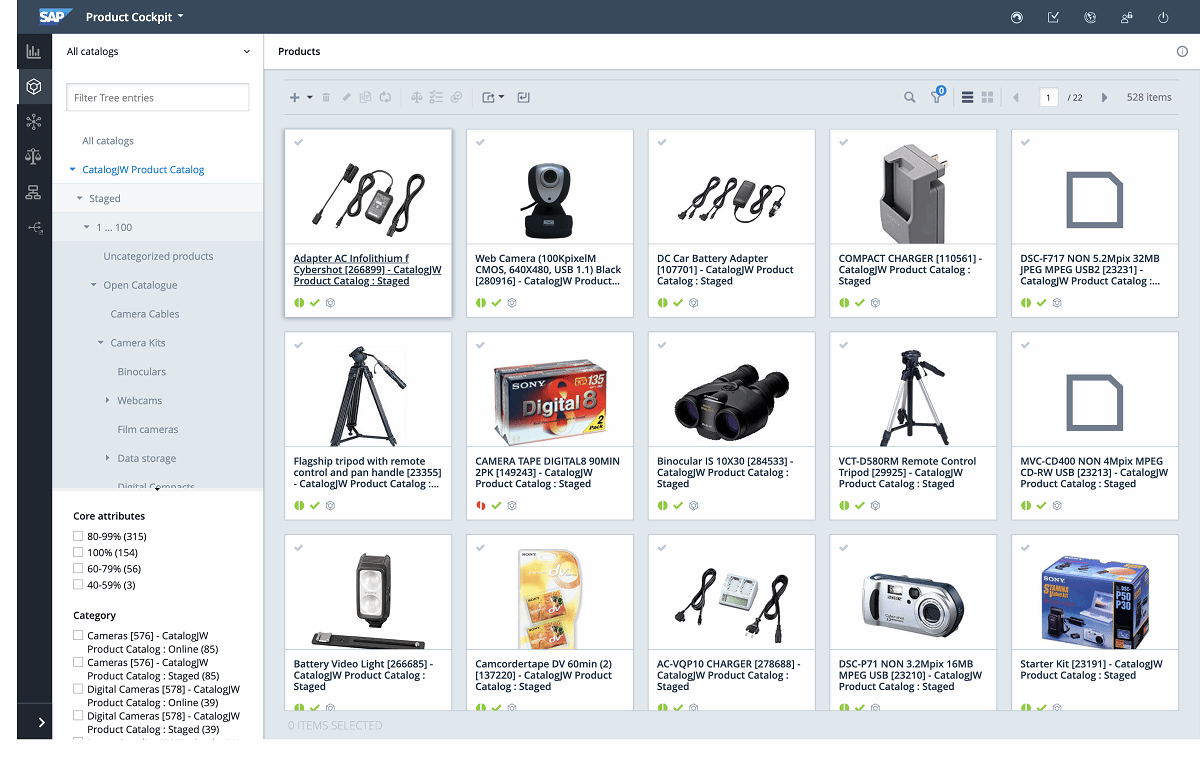Open the bar chart dashboard sidebar icon
This screenshot has height=759, width=1200.
[34, 51]
